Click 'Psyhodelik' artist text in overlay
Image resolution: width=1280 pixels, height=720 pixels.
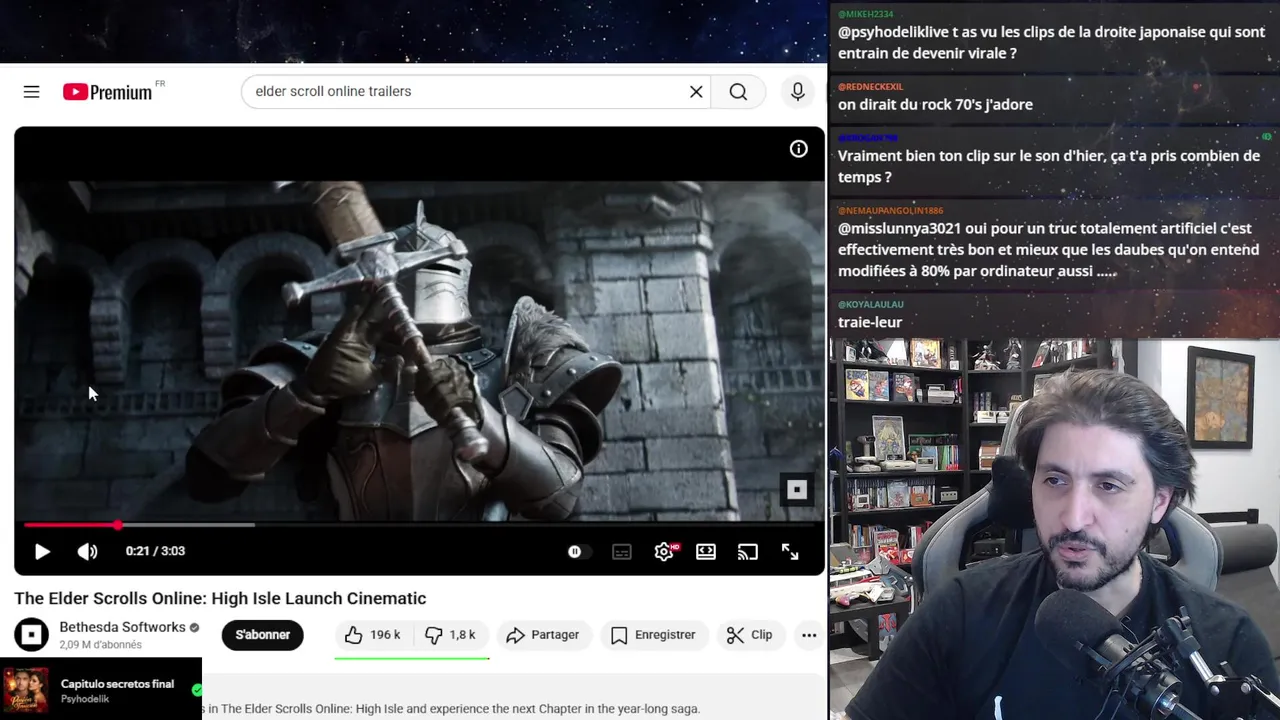[83, 700]
